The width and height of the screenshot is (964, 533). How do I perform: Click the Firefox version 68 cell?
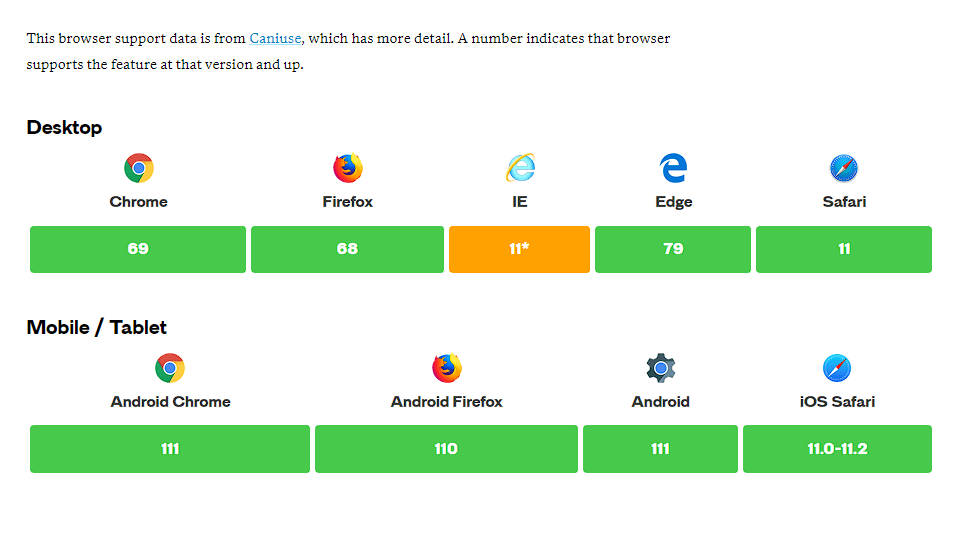click(x=347, y=249)
